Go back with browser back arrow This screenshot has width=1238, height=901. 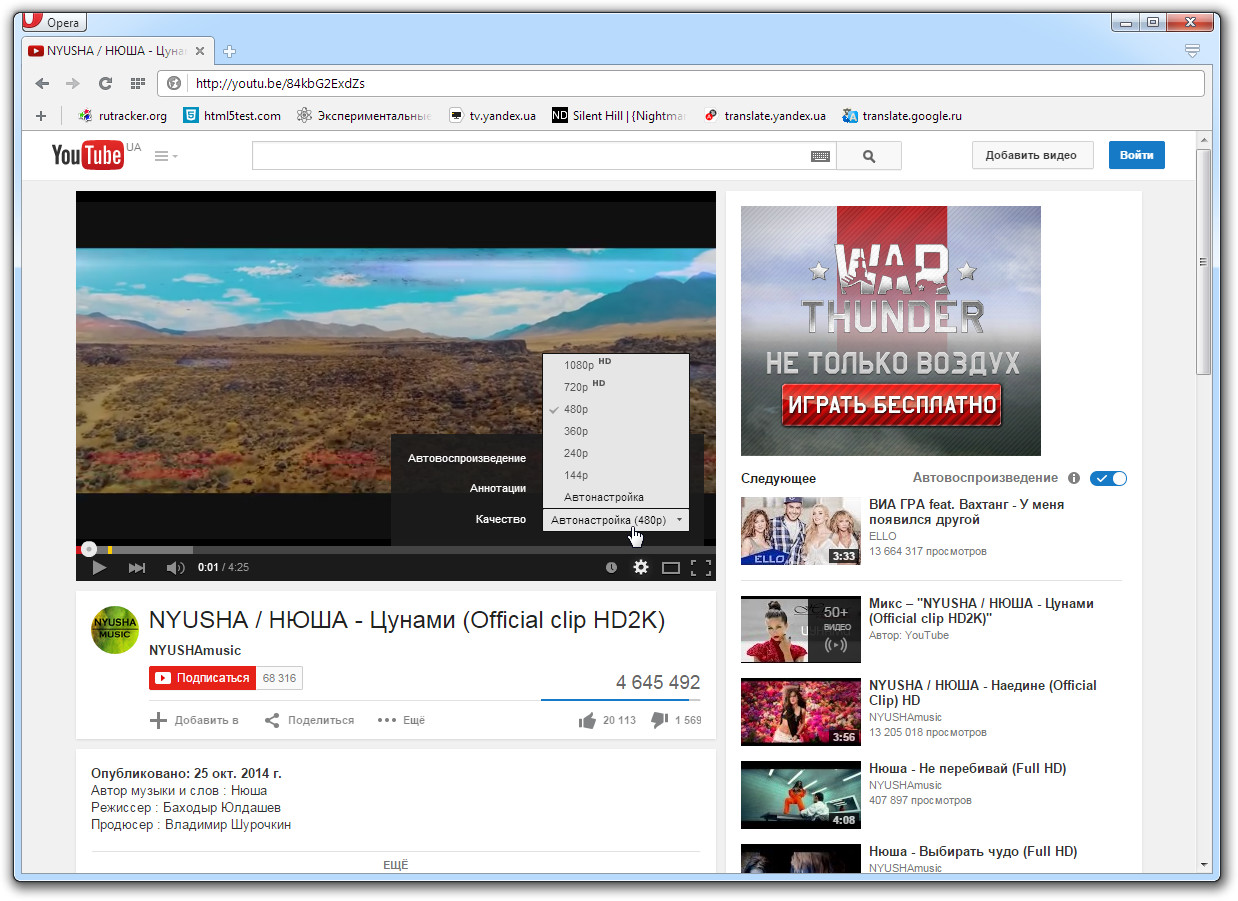pyautogui.click(x=42, y=83)
